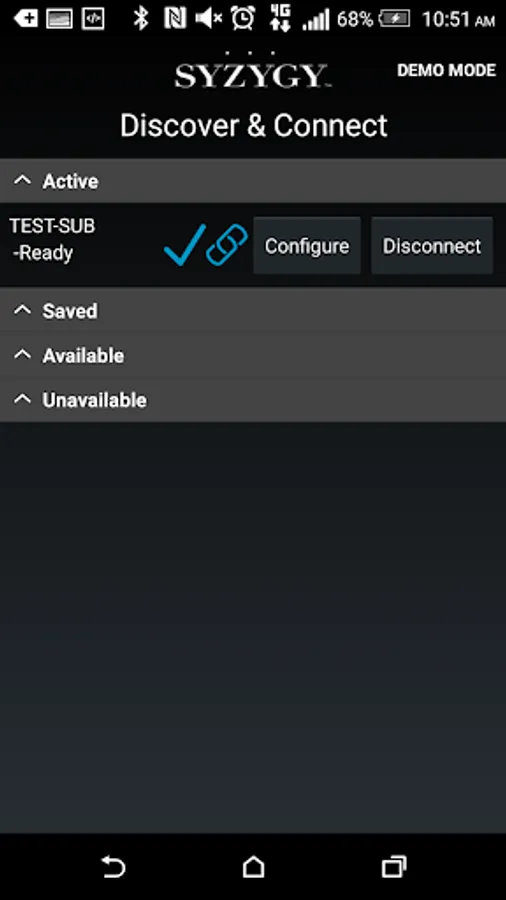506x900 pixels.
Task: Tap the Android back navigation icon
Action: click(113, 866)
